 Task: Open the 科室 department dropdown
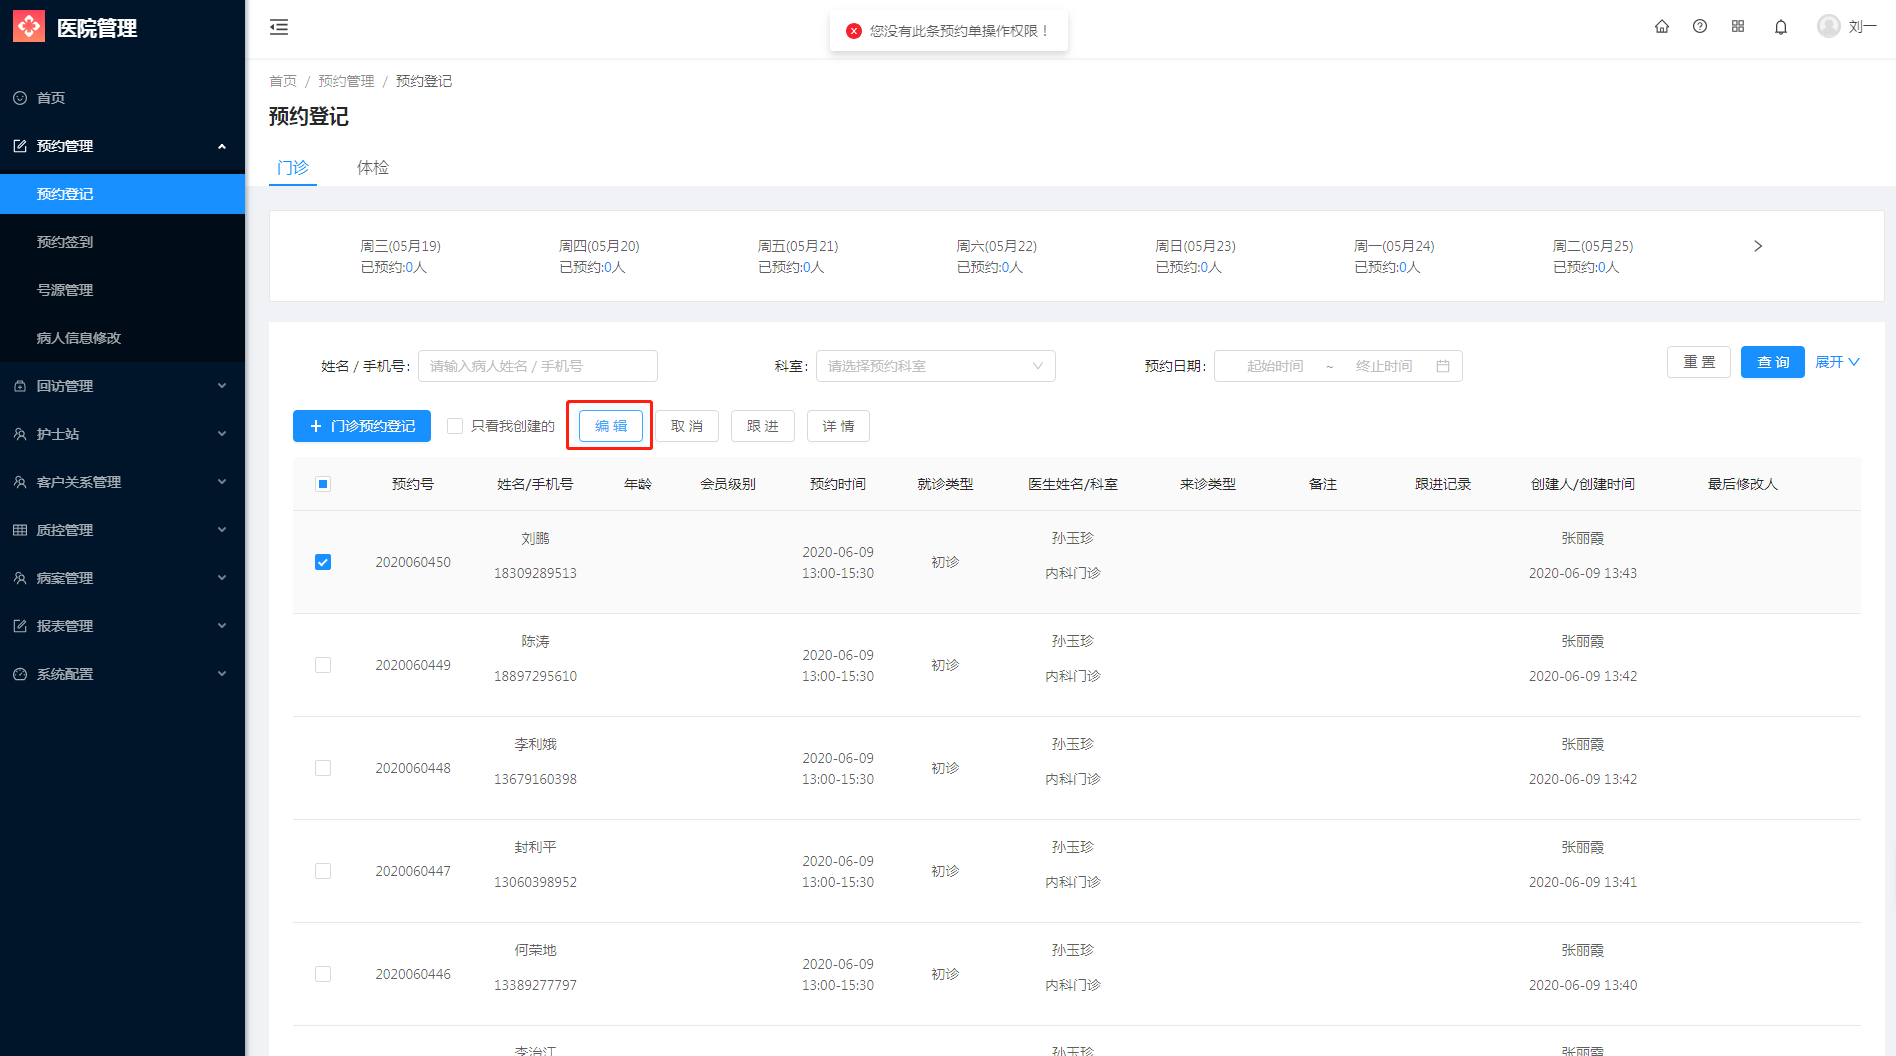[935, 366]
